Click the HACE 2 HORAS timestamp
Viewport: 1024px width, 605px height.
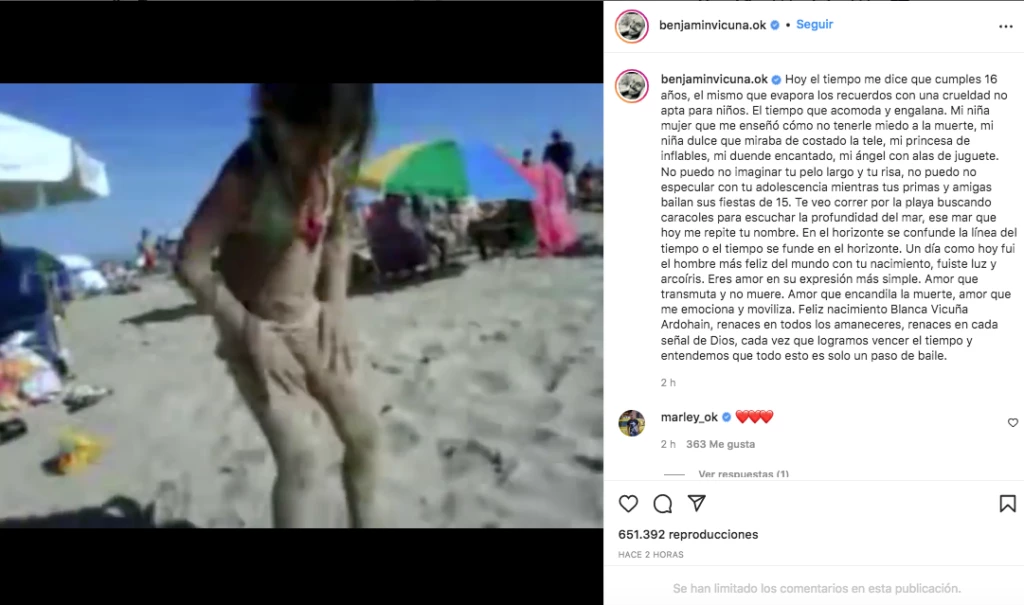click(650, 555)
